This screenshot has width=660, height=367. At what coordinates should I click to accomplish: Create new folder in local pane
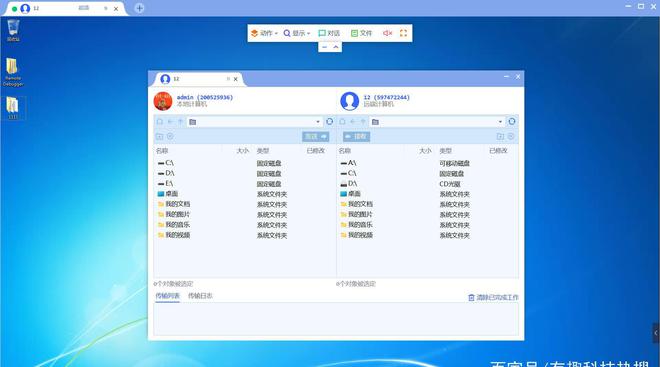coord(160,136)
